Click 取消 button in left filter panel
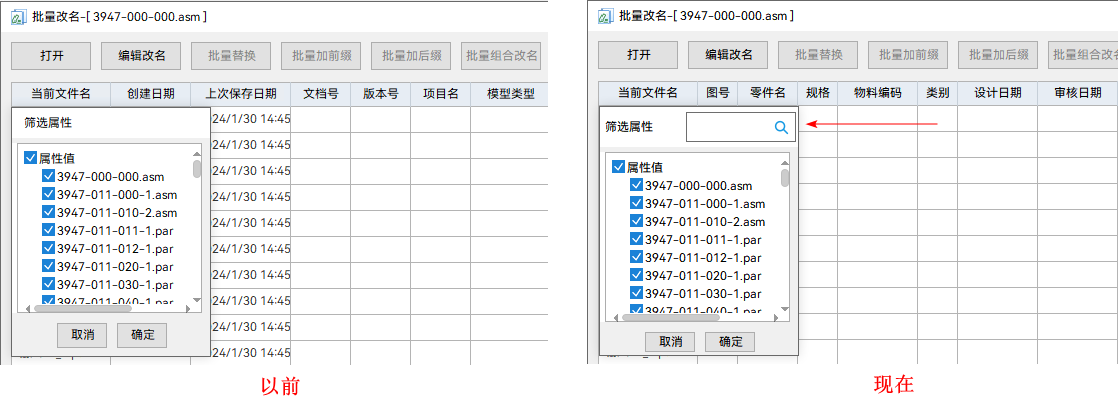Viewport: 1118px width, 396px height. [82, 334]
